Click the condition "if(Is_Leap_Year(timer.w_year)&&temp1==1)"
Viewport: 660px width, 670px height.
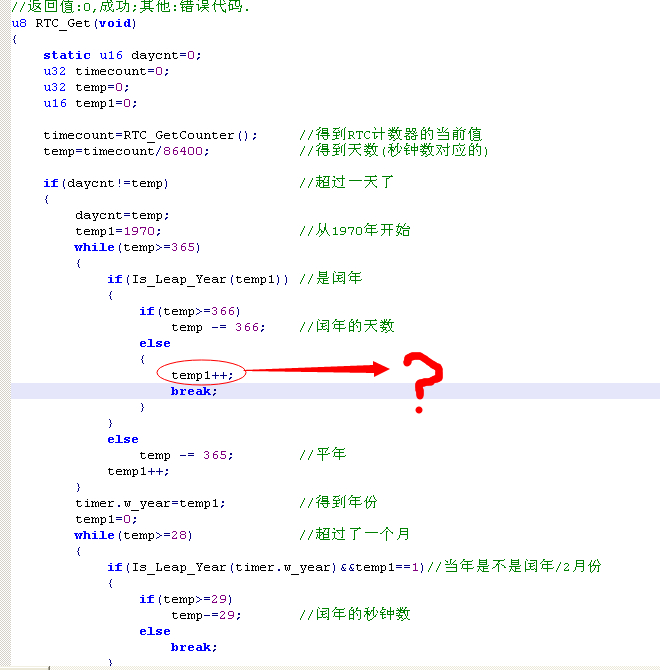266,567
